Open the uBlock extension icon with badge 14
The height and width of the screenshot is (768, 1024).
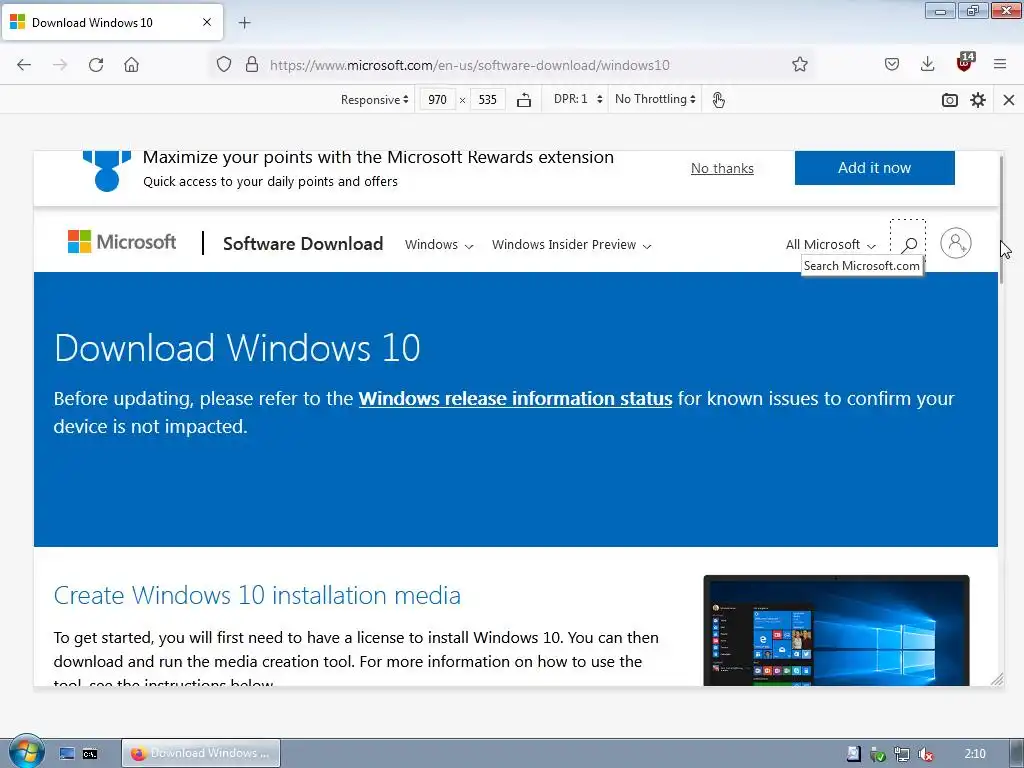[965, 62]
